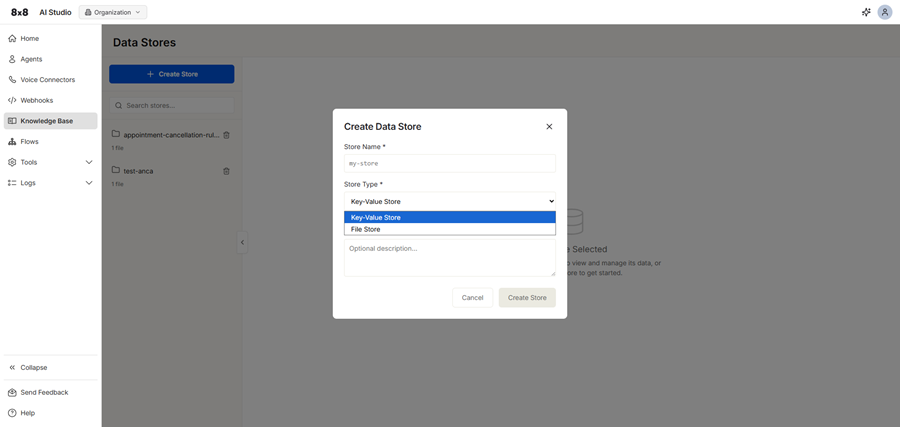This screenshot has height=427, width=900.
Task: Open Agents in sidebar
Action: [x=51, y=59]
